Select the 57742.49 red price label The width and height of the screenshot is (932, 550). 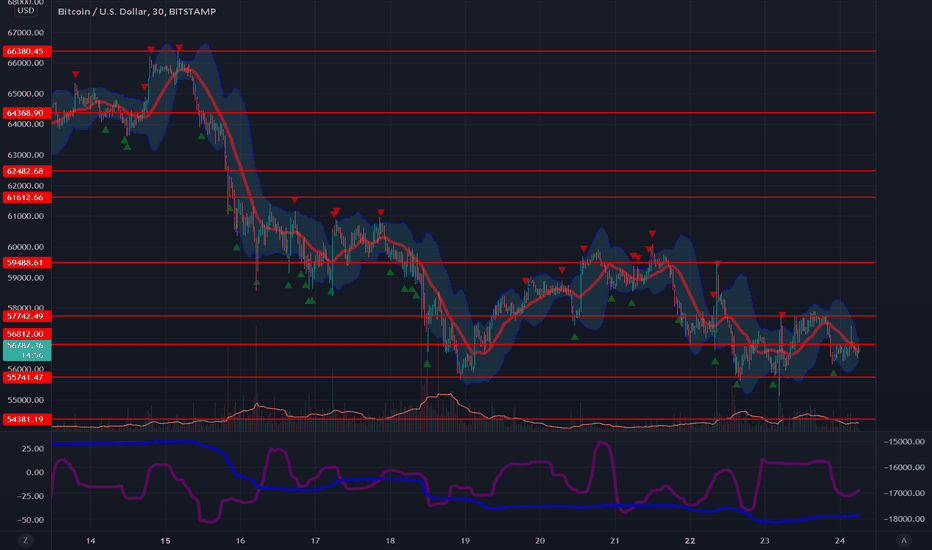click(x=27, y=316)
